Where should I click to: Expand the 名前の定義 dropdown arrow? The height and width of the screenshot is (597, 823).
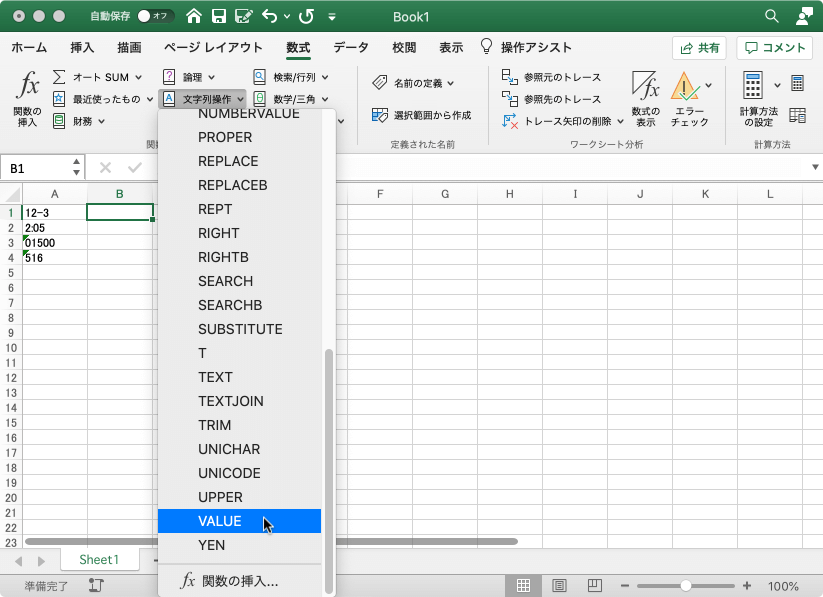[450, 83]
